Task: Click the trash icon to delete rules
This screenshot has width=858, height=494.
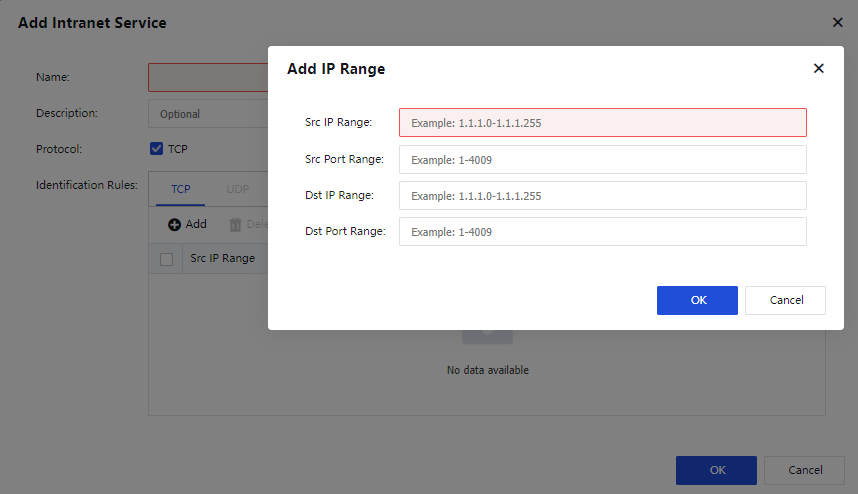Action: point(236,225)
